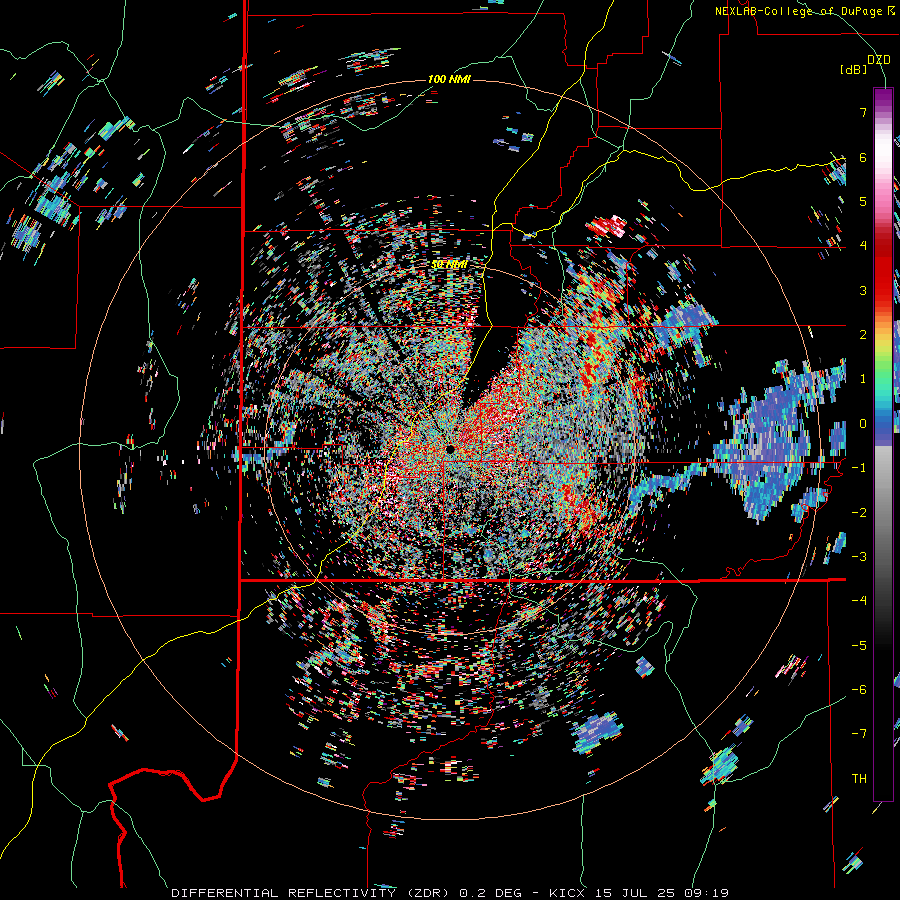Click the -4 value on the color scale
900x900 pixels.
(x=859, y=601)
